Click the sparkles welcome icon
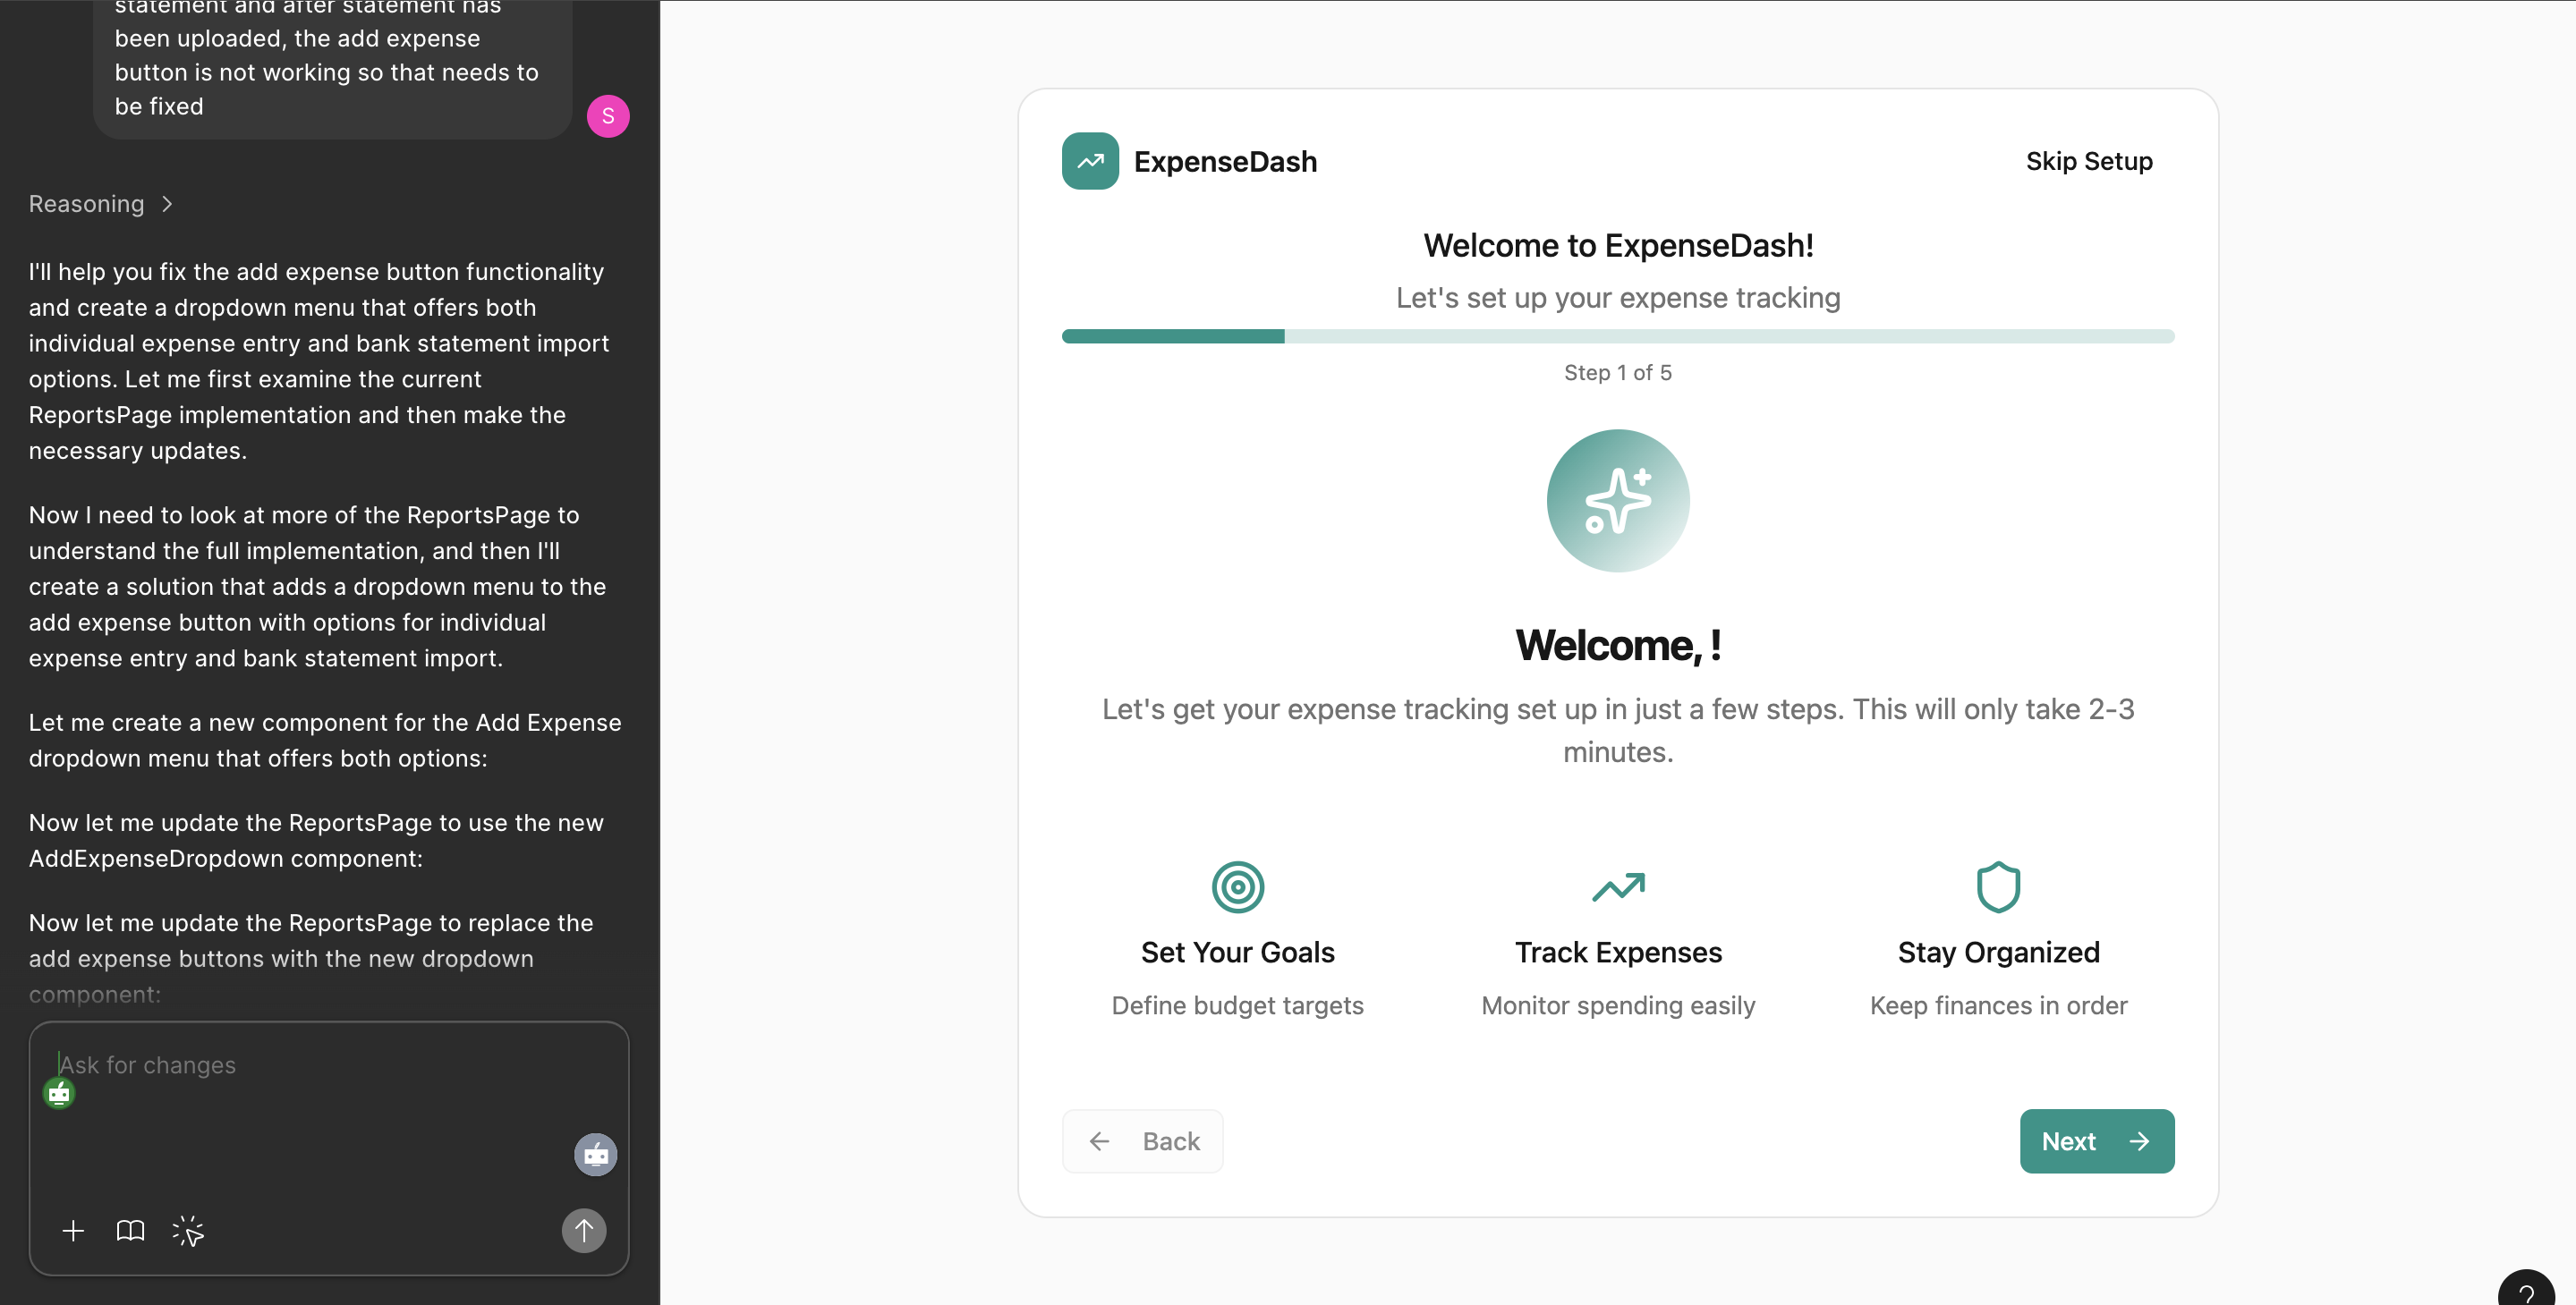Viewport: 2576px width, 1305px height. tap(1617, 500)
